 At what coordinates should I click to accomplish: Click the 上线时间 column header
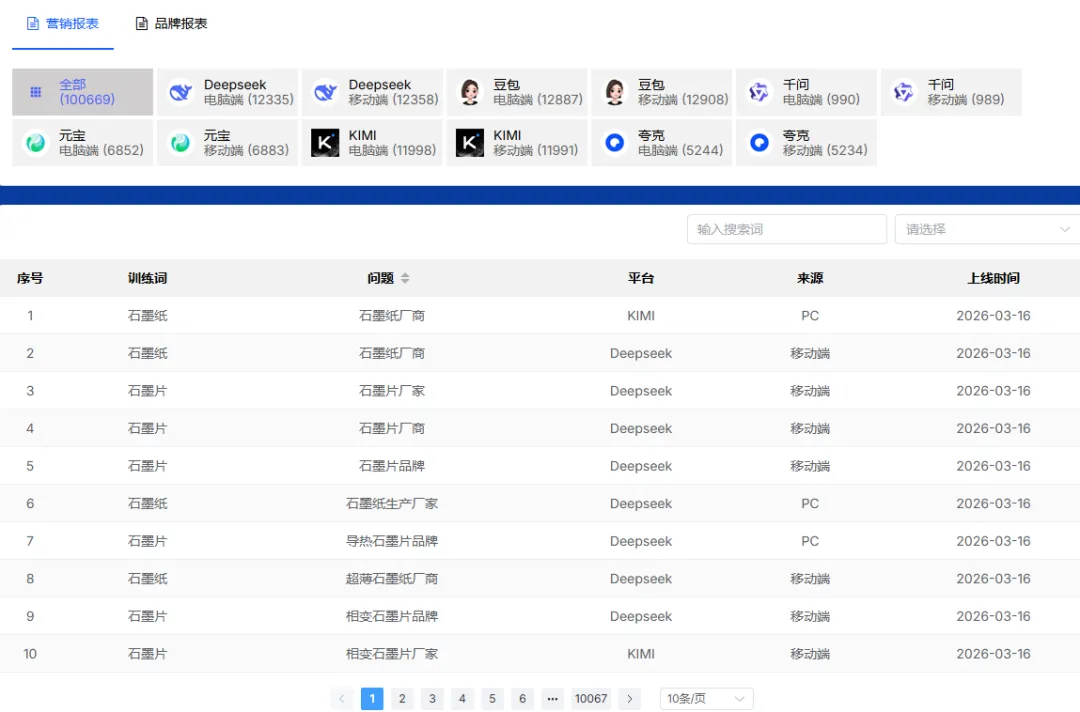pos(993,278)
